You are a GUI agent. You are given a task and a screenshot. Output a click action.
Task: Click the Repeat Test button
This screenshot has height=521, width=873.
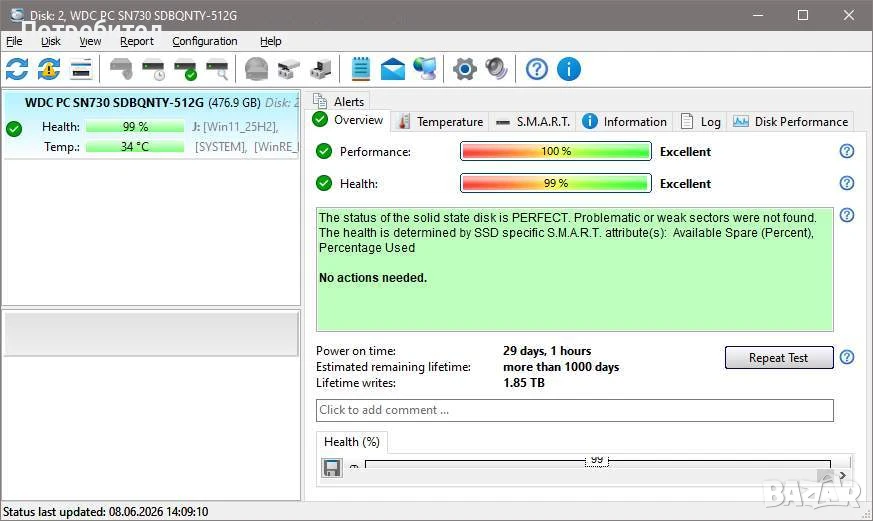click(x=778, y=358)
